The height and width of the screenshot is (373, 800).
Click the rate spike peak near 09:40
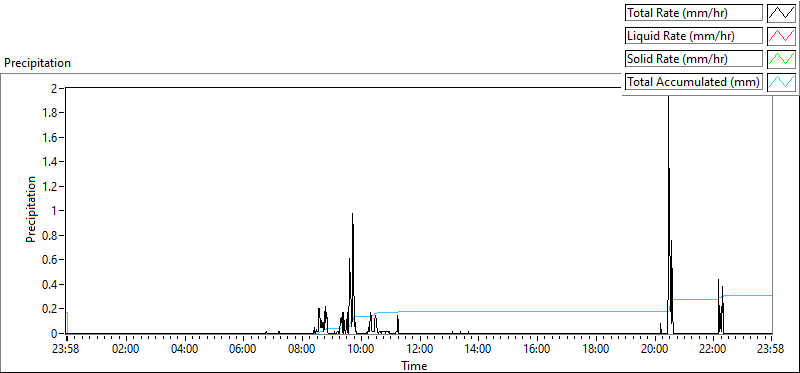coord(352,214)
